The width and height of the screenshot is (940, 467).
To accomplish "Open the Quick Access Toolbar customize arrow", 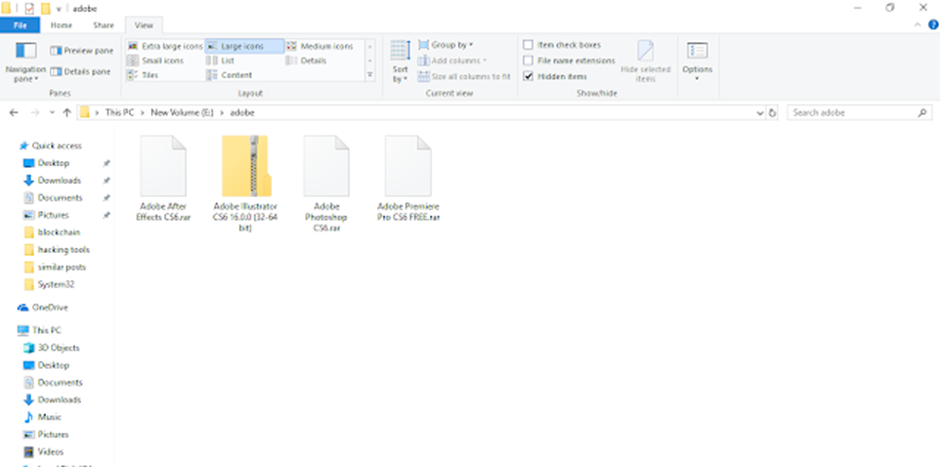I will point(59,9).
